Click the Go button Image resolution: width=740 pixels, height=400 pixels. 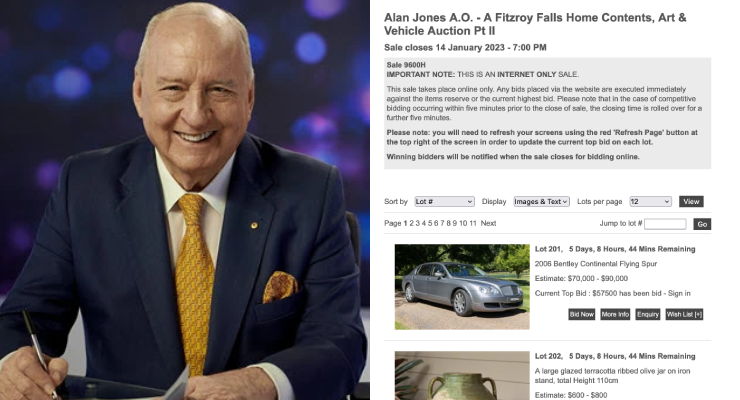(x=702, y=224)
